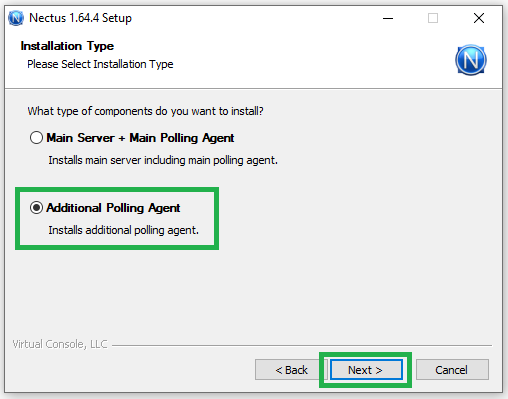Image resolution: width=508 pixels, height=399 pixels.
Task: Close the Nectus Setup window
Action: (x=479, y=18)
